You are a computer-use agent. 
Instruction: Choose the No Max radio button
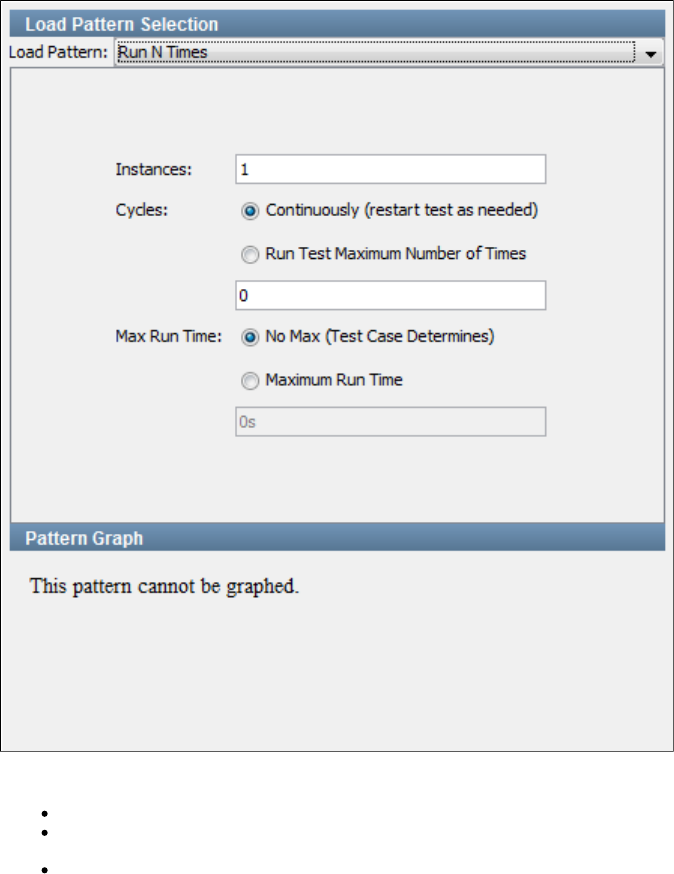tap(250, 337)
